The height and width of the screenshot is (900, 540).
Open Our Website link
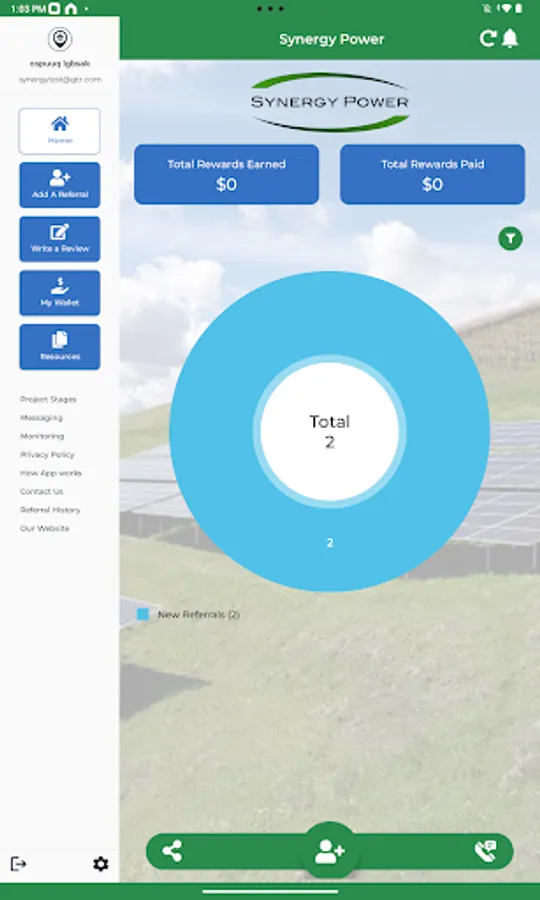pyautogui.click(x=44, y=528)
